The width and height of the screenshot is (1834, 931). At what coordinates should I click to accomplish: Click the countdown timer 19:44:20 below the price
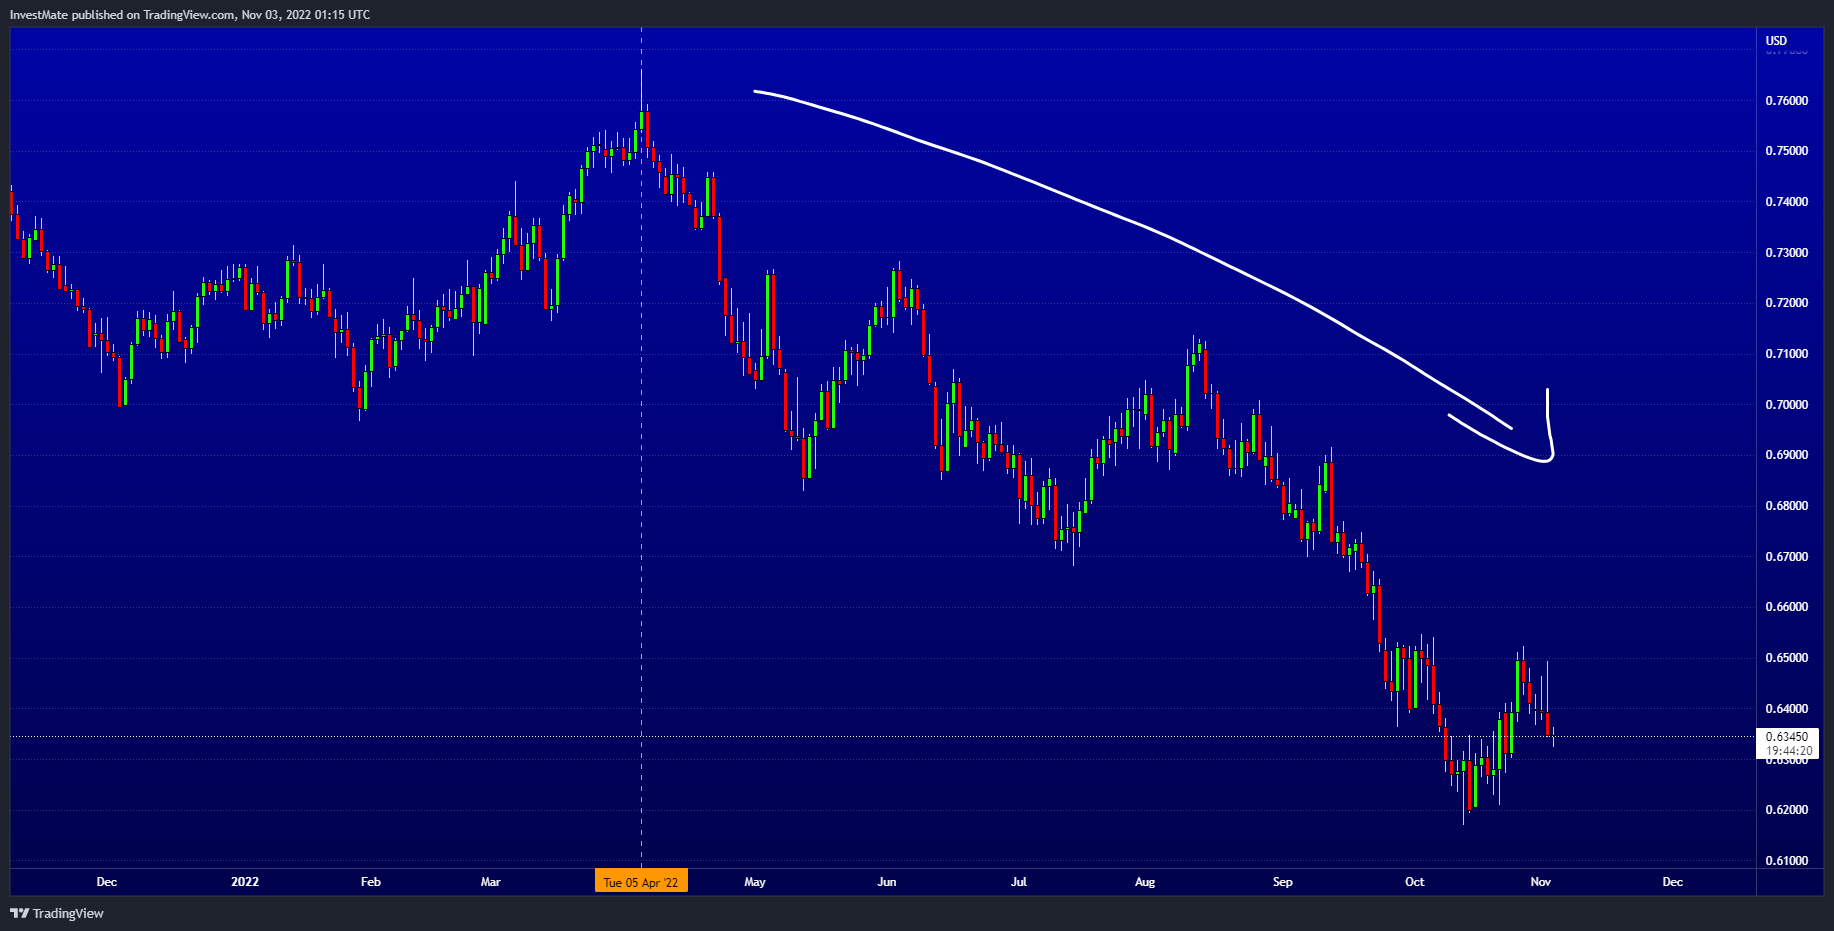(x=1789, y=751)
